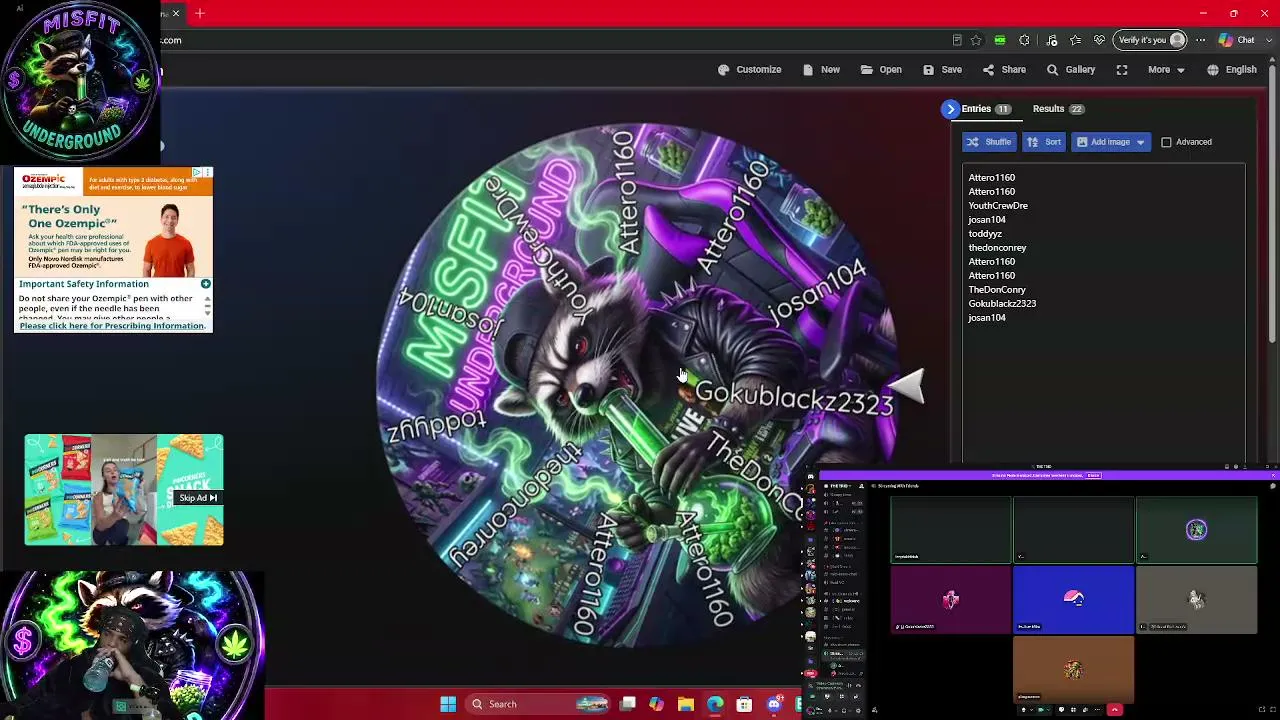Click the Ozempic Prescribing Information link
The image size is (1280, 720).
tap(112, 326)
